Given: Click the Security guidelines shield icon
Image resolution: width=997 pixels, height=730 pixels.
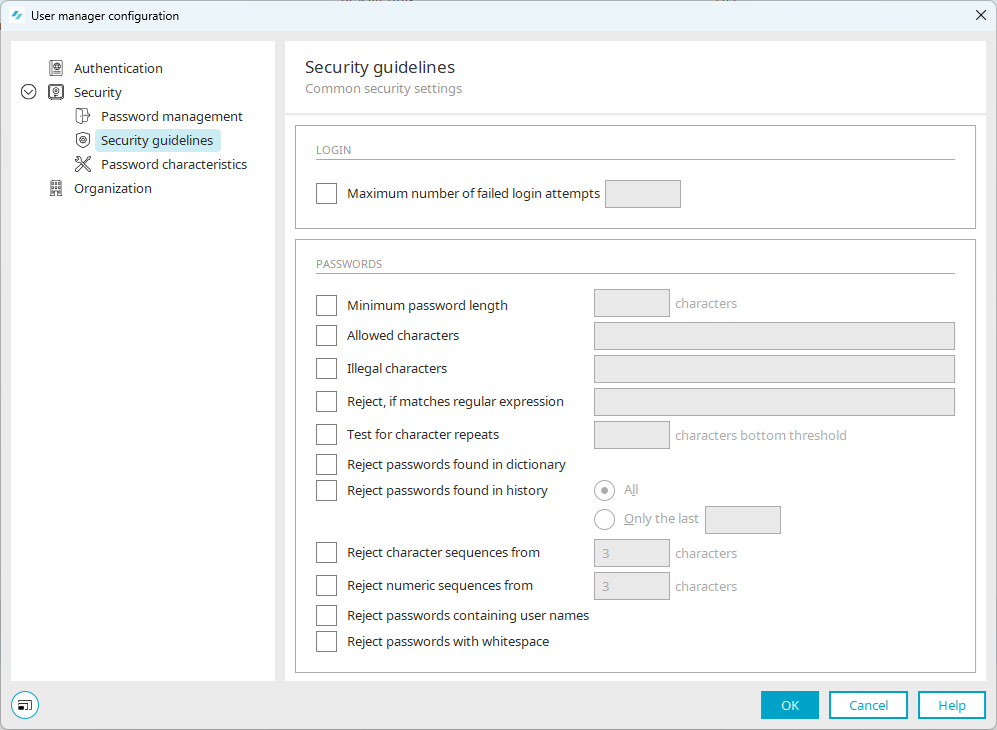Looking at the screenshot, I should (x=83, y=140).
